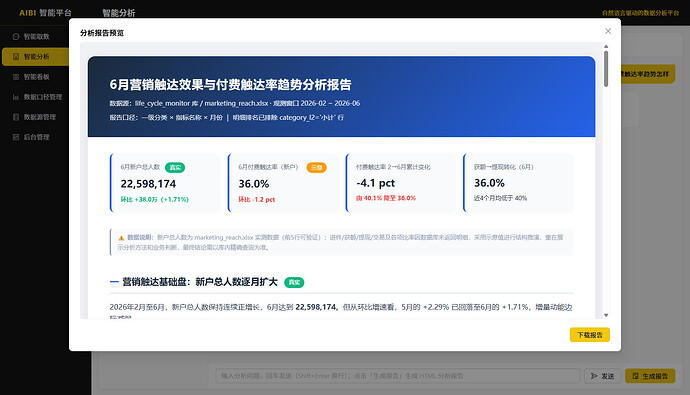This screenshot has height=395, width=690.
Task: Click the green 真实 badge beside 营销触达基础盘 heading
Action: point(294,282)
